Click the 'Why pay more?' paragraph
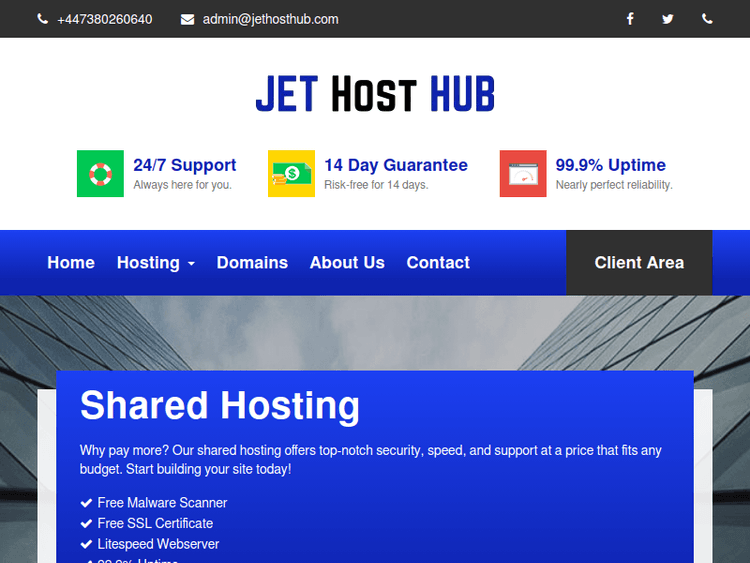Viewport: 750px width, 563px height. (x=371, y=460)
